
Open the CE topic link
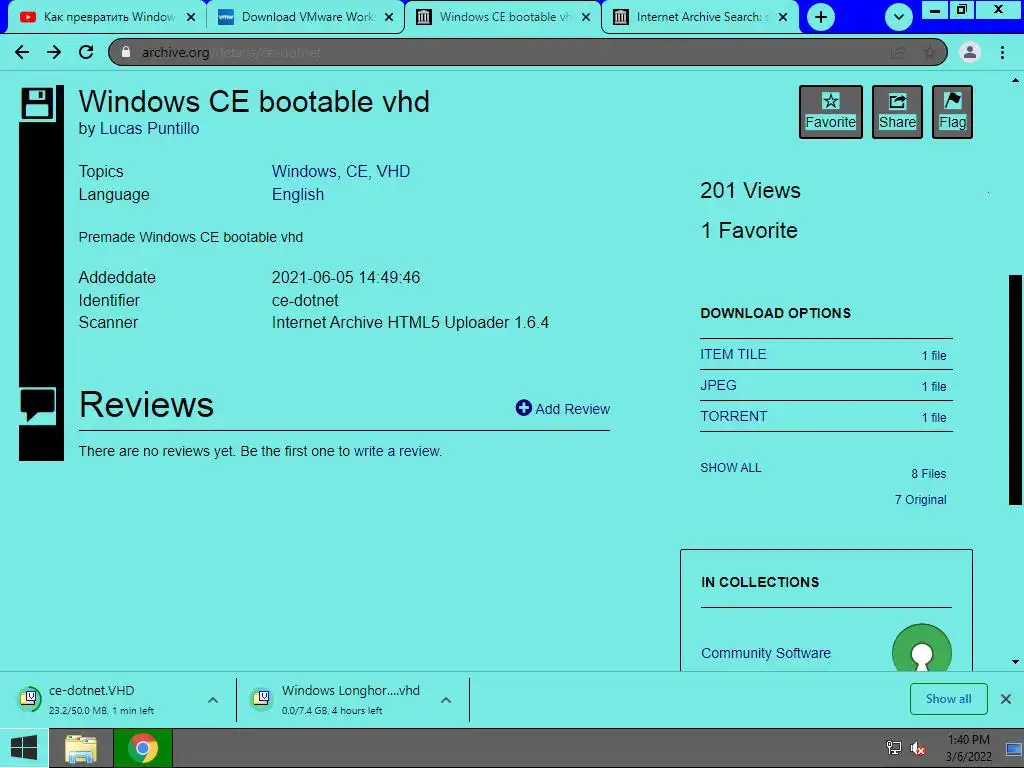(358, 171)
